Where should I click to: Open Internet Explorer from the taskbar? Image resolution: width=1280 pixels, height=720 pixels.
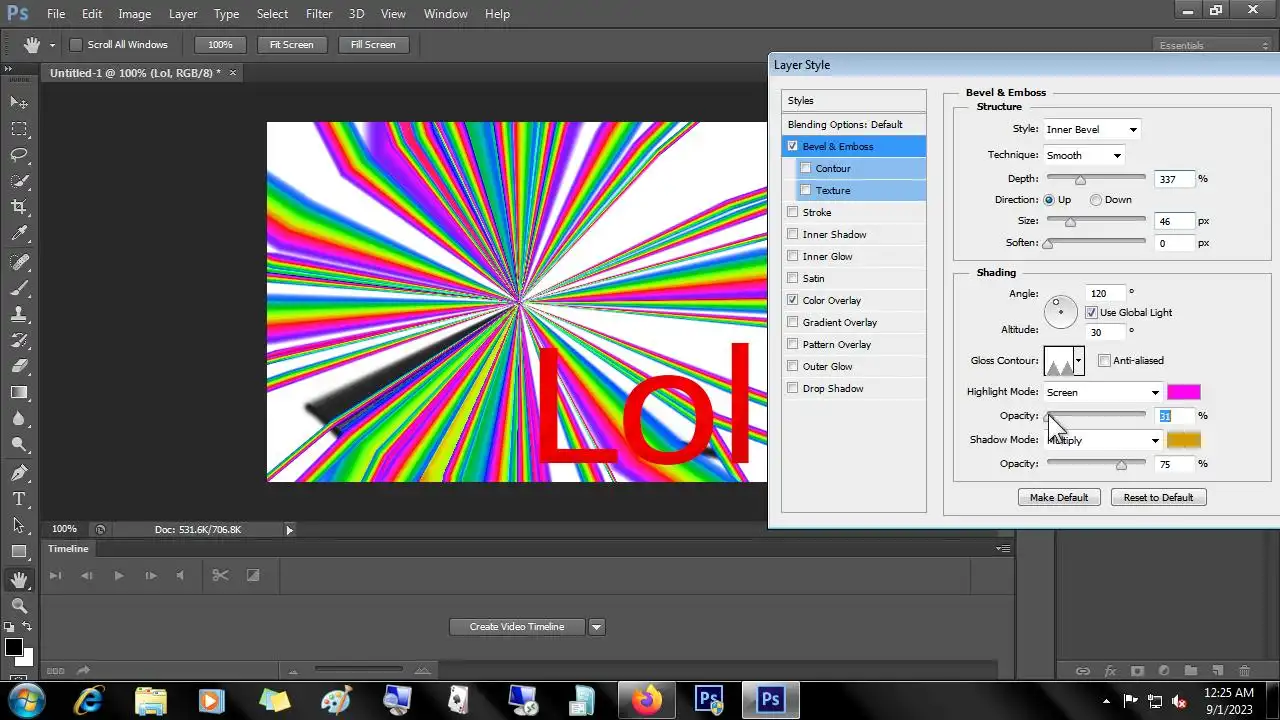88,700
